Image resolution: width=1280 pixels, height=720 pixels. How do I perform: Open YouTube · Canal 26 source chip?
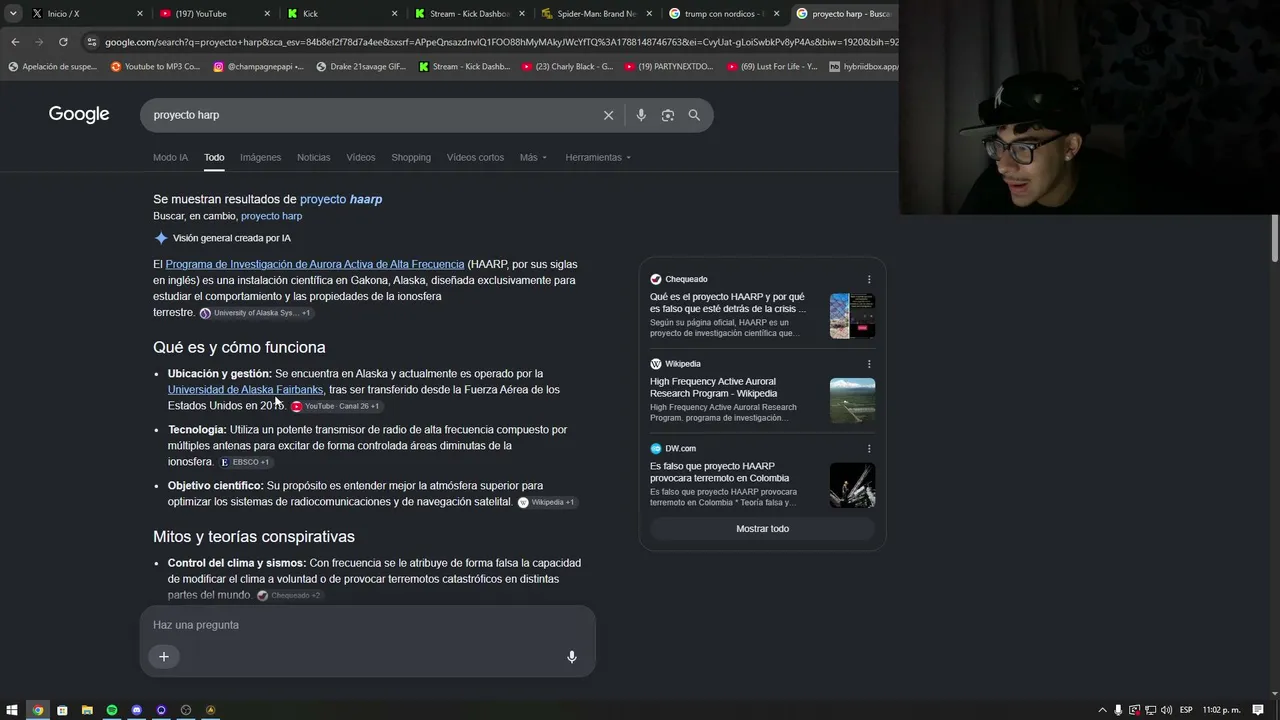[335, 406]
